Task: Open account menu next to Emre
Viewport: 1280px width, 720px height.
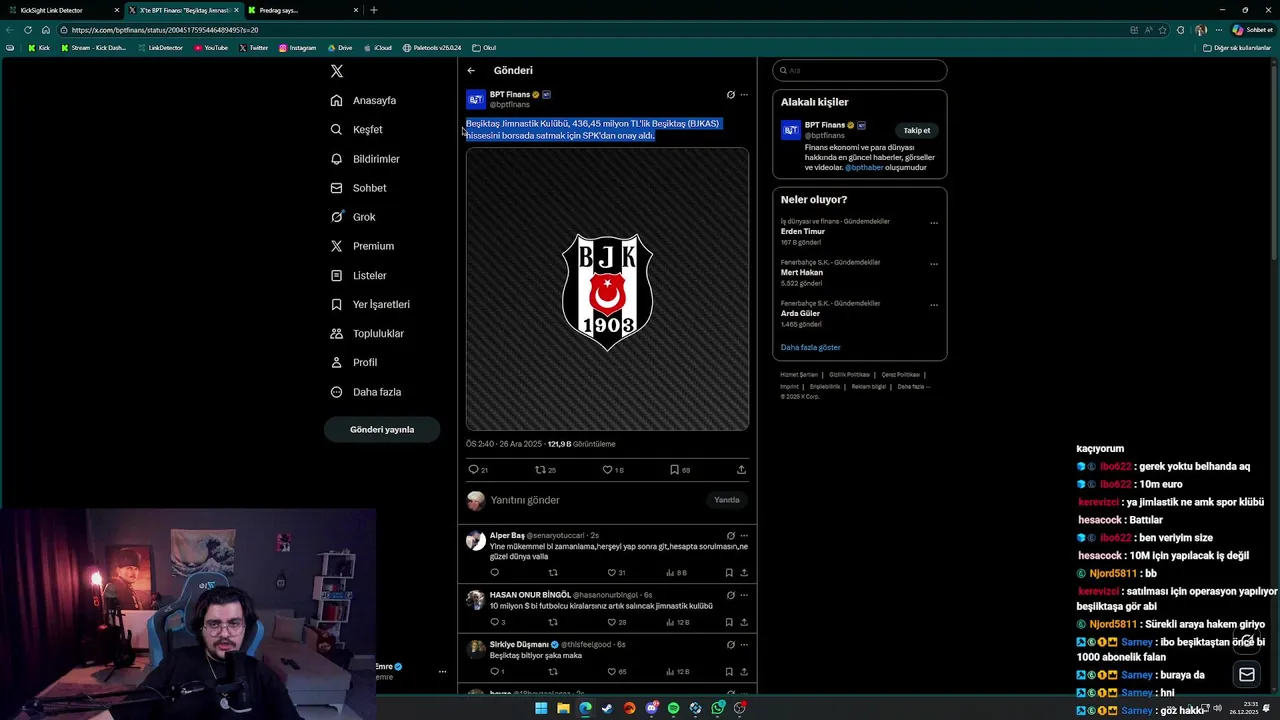Action: pos(442,672)
